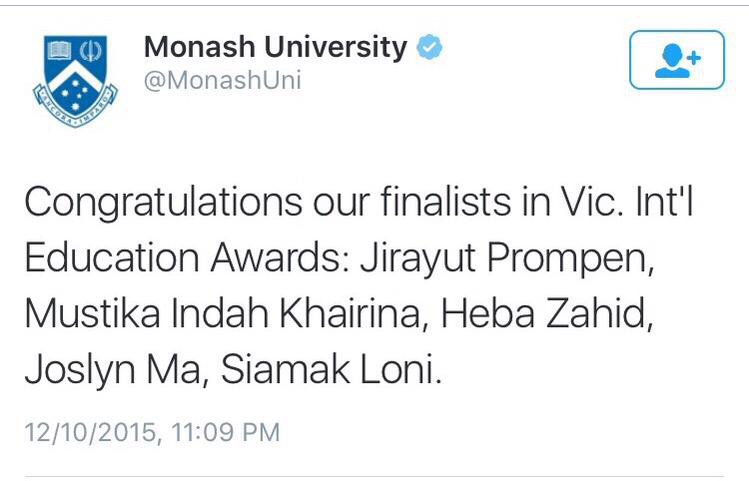Click the tweet date 12/10/2015
Viewport: 749px width, 481px height.
(91, 432)
